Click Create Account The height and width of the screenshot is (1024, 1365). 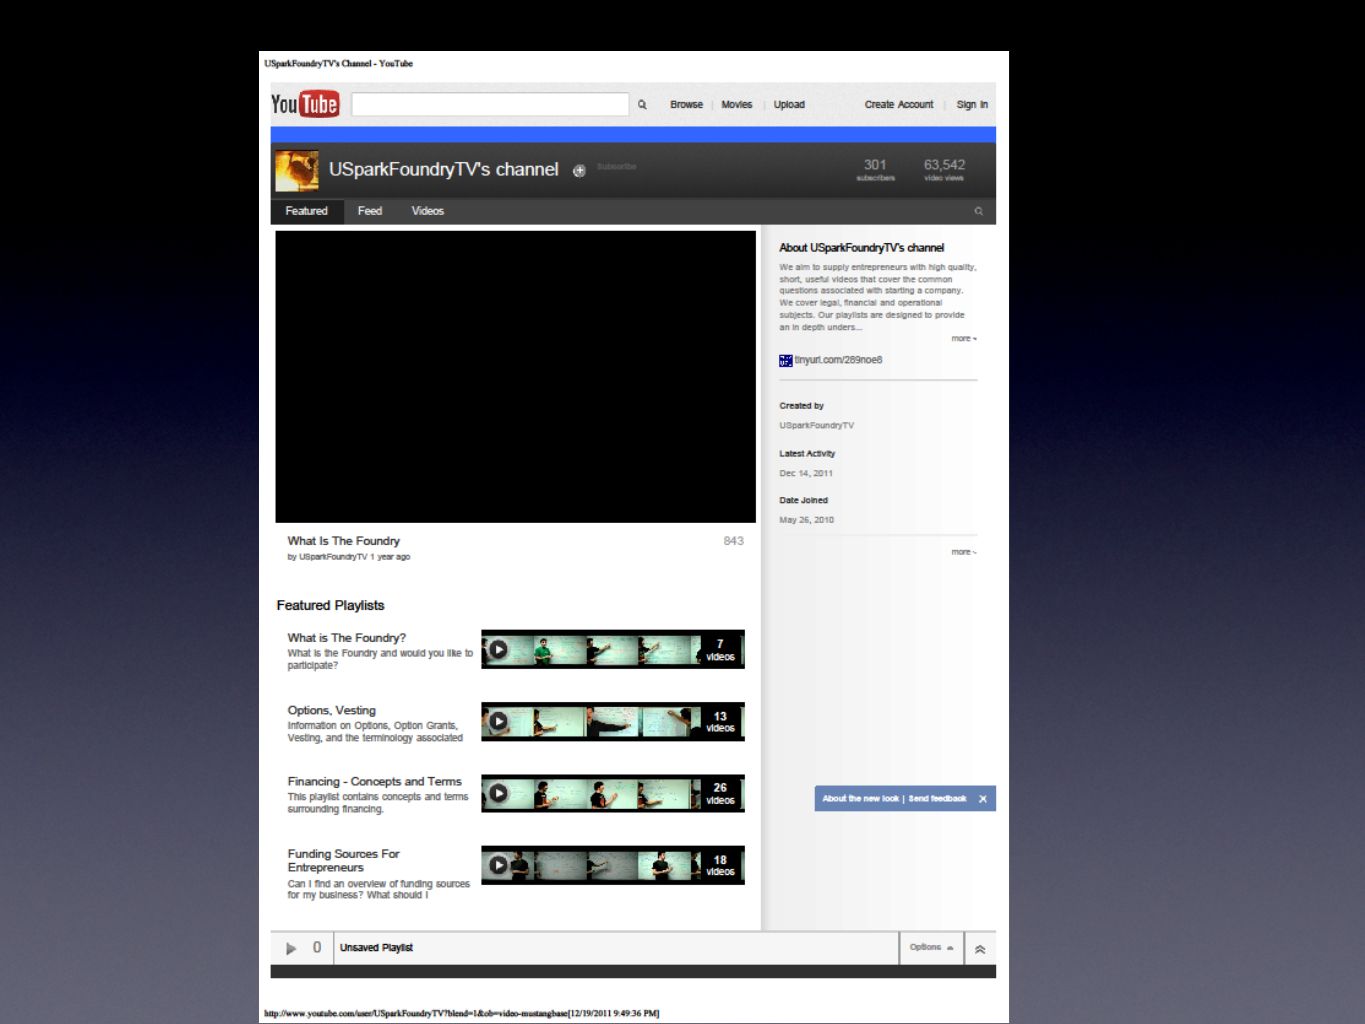click(899, 105)
